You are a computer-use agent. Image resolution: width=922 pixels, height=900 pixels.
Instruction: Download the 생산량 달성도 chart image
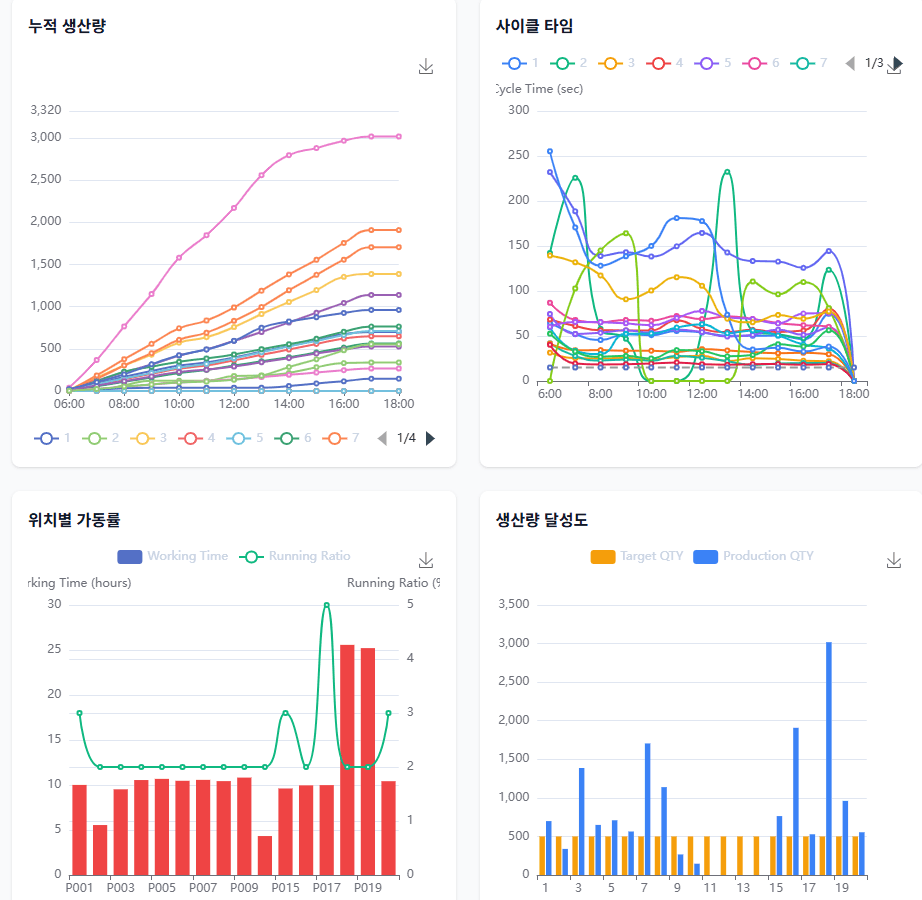coord(894,560)
